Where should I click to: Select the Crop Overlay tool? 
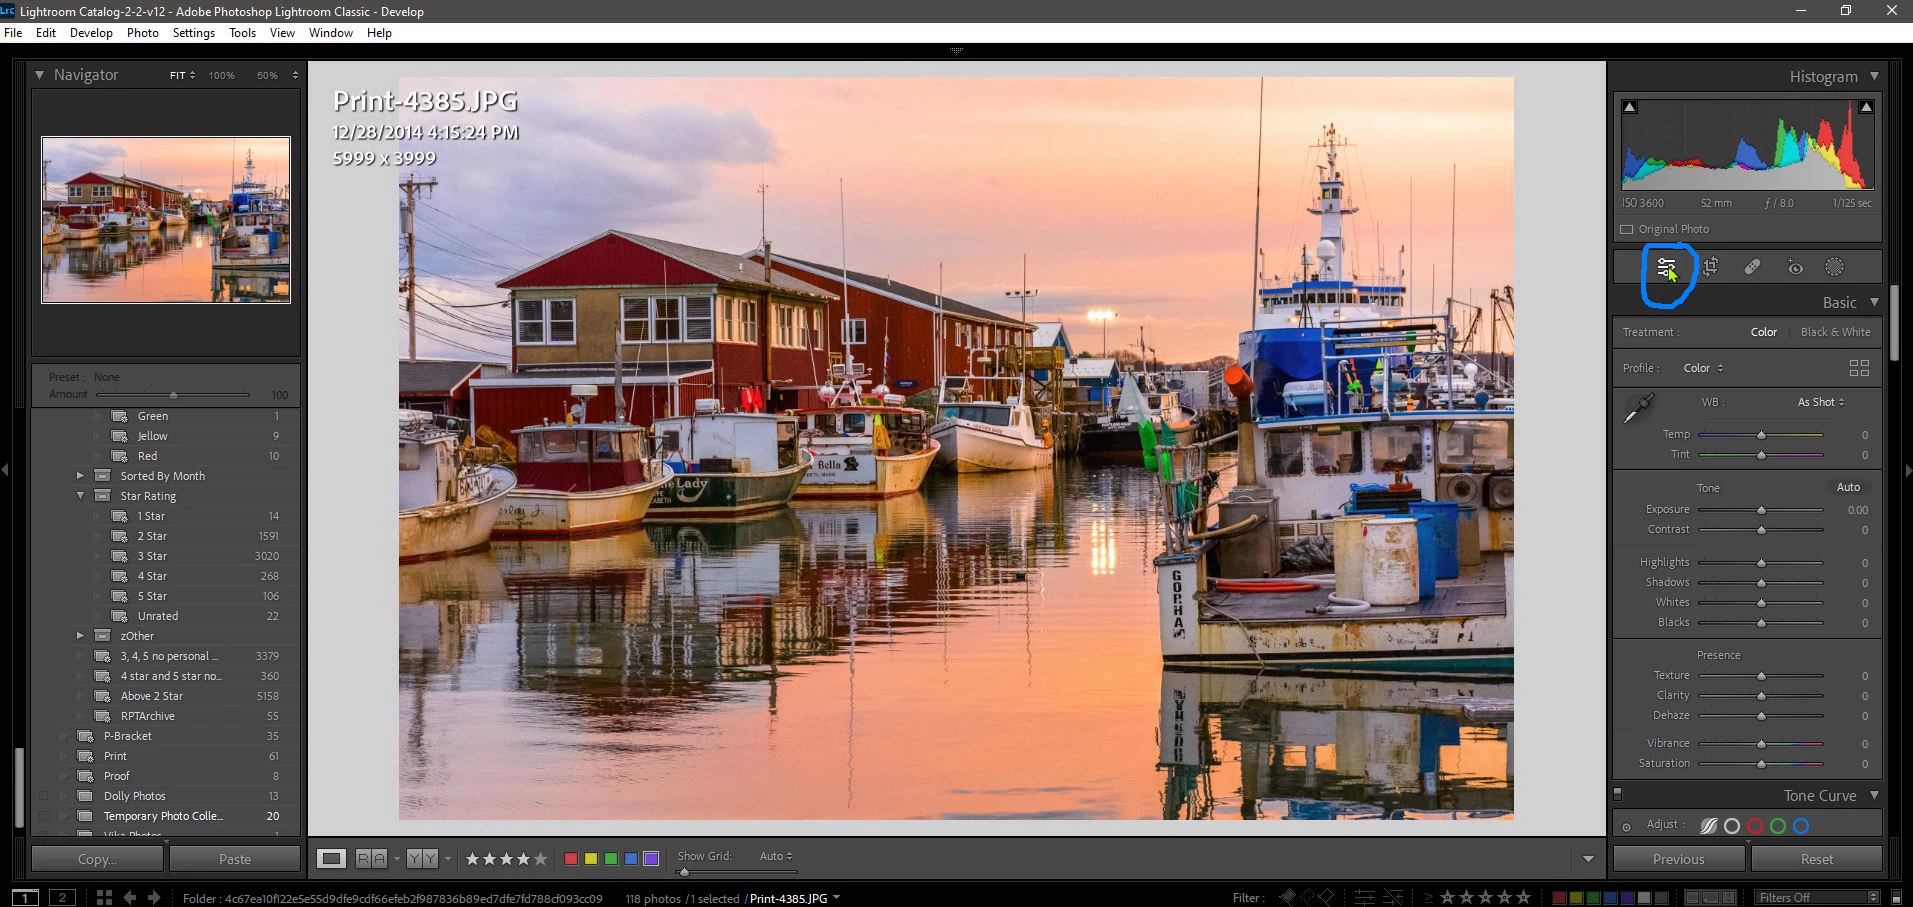[1710, 267]
